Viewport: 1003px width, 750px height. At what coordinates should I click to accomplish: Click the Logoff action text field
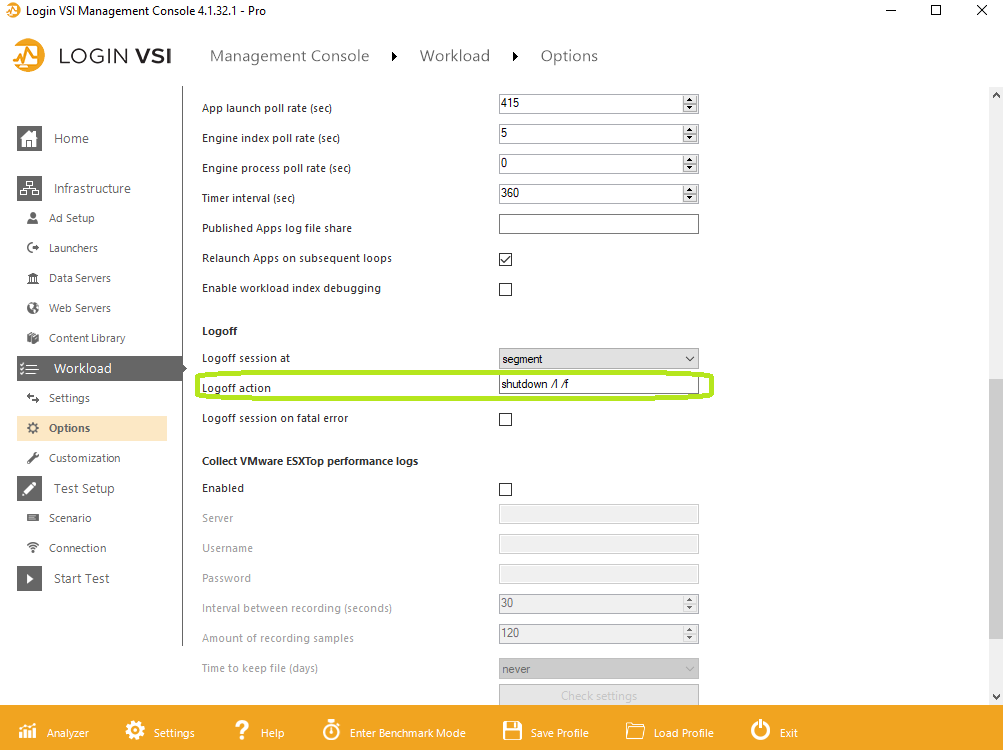[599, 384]
